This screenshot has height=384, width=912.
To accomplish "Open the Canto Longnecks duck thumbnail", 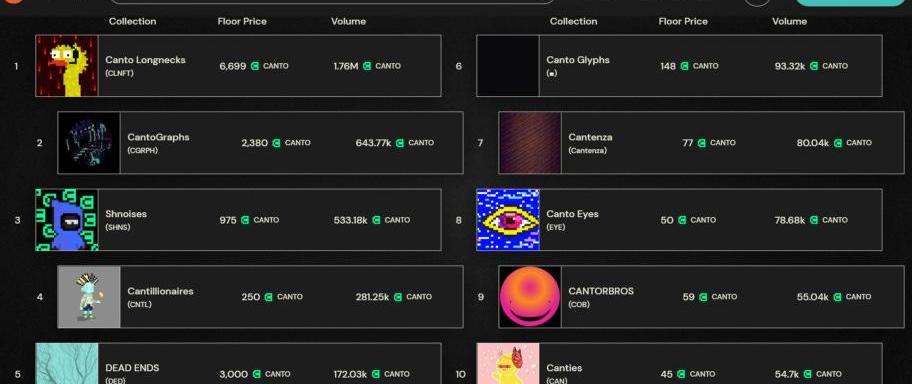I will pos(67,66).
